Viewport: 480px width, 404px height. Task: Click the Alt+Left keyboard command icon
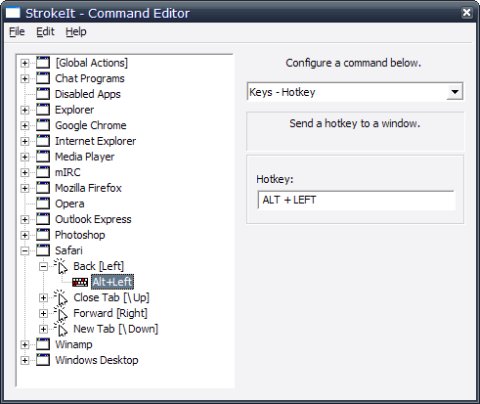point(80,282)
